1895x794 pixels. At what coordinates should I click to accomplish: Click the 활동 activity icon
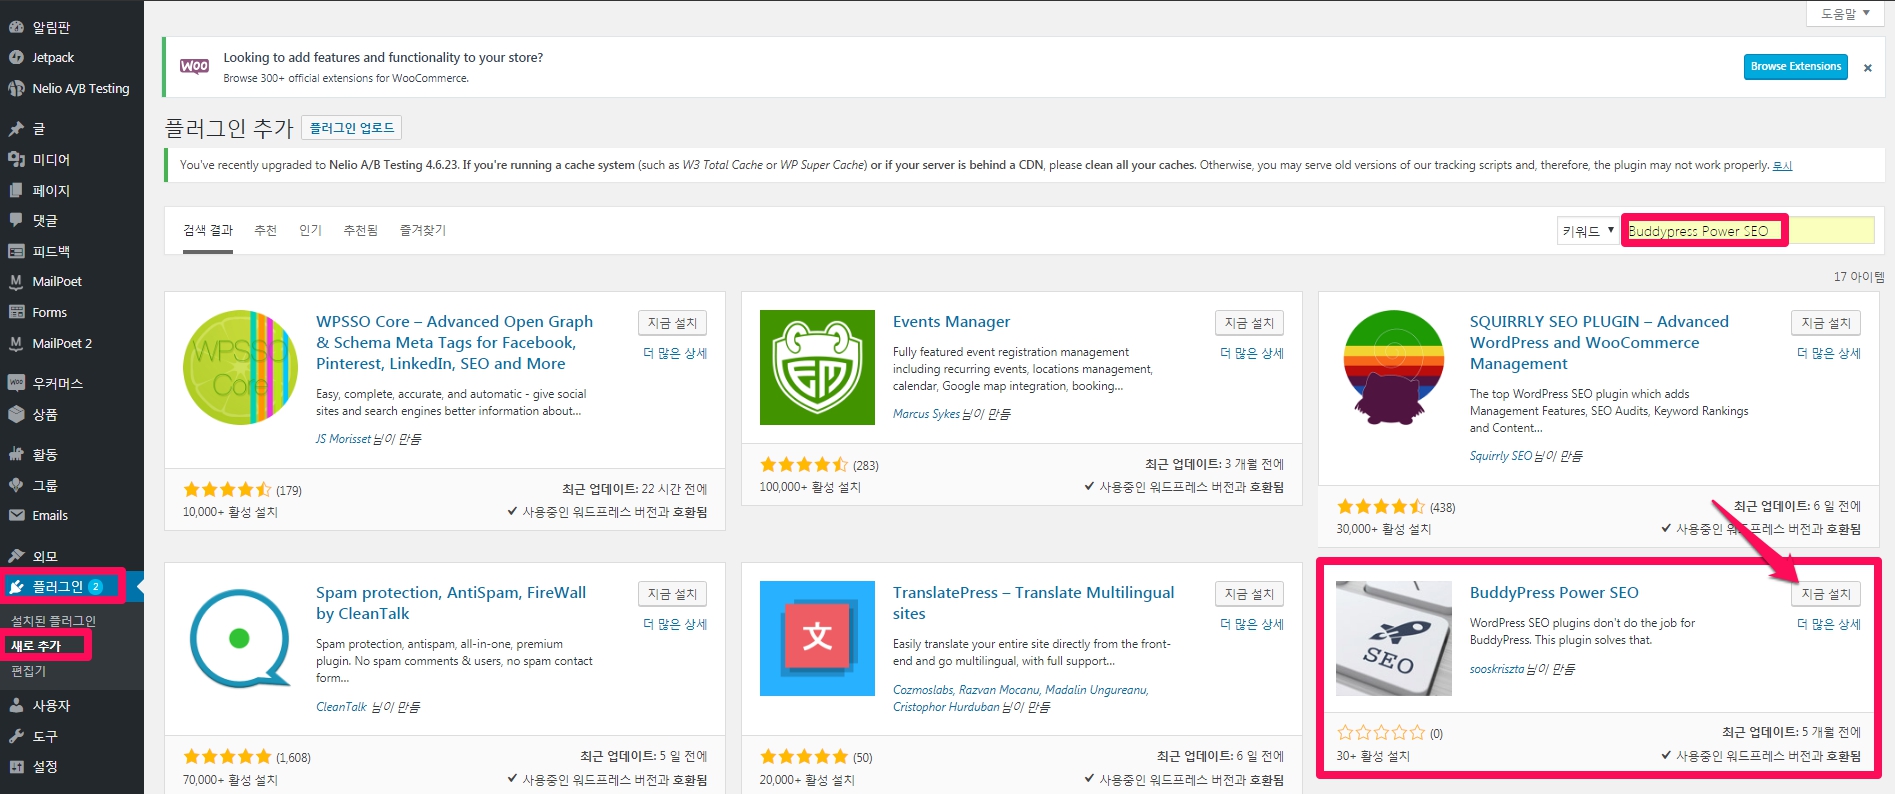coord(16,454)
